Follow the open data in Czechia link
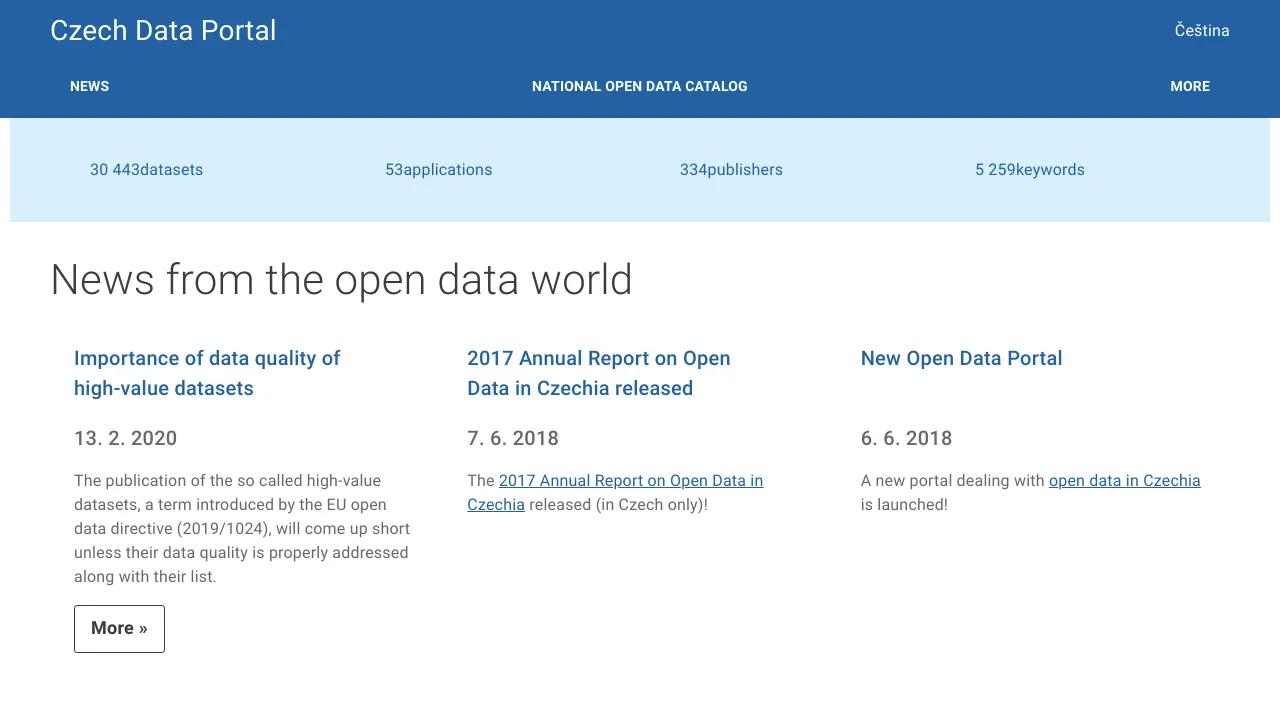Screen dimensions: 1280x720 [1125, 481]
